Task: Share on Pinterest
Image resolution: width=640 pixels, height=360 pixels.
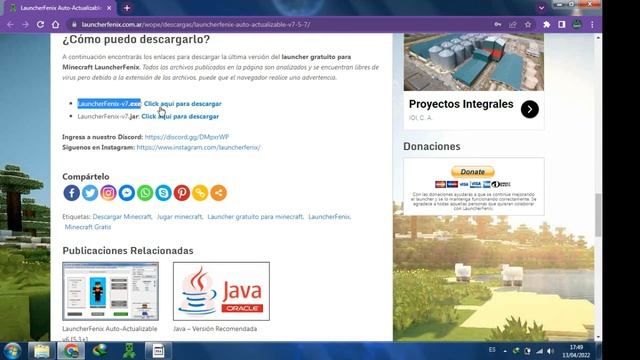Action: click(x=182, y=193)
